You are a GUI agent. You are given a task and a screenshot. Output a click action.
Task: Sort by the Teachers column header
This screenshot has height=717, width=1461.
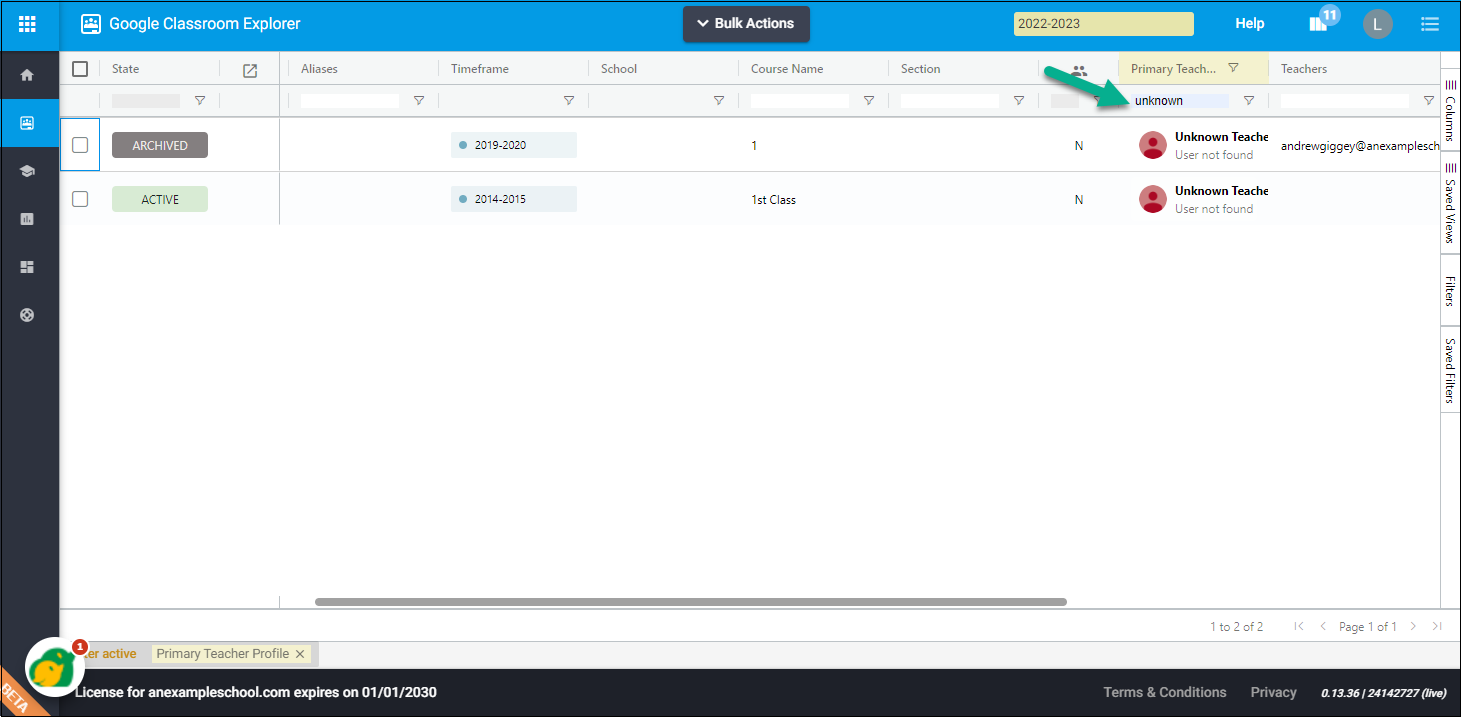pyautogui.click(x=1304, y=69)
